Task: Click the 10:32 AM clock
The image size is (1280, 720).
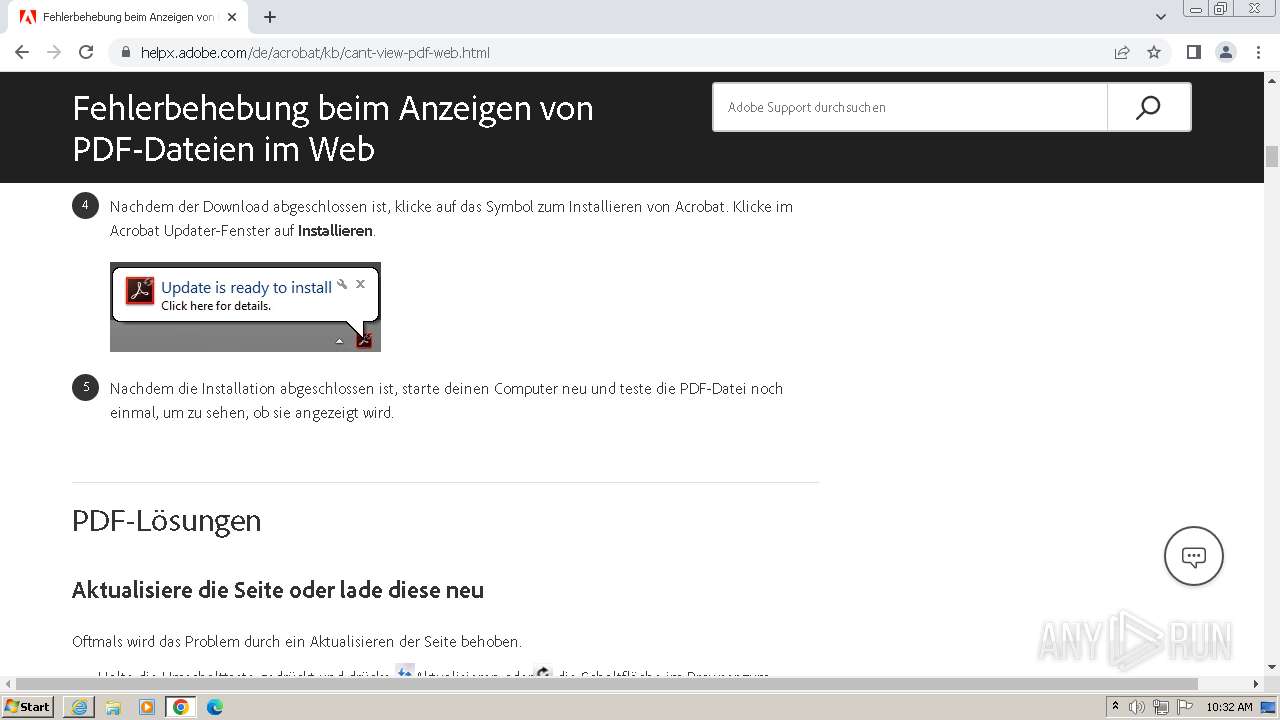Action: pyautogui.click(x=1229, y=707)
